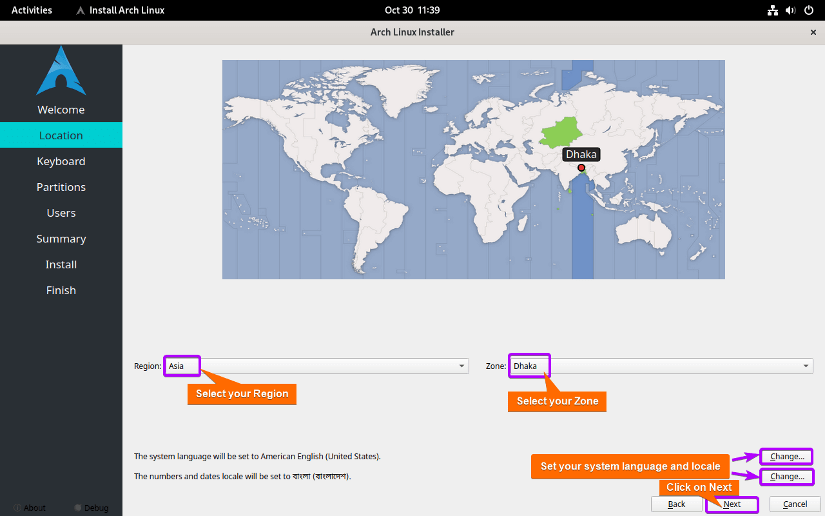825x516 pixels.
Task: Click the Arch Linux logo in sidebar
Action: pos(61,71)
